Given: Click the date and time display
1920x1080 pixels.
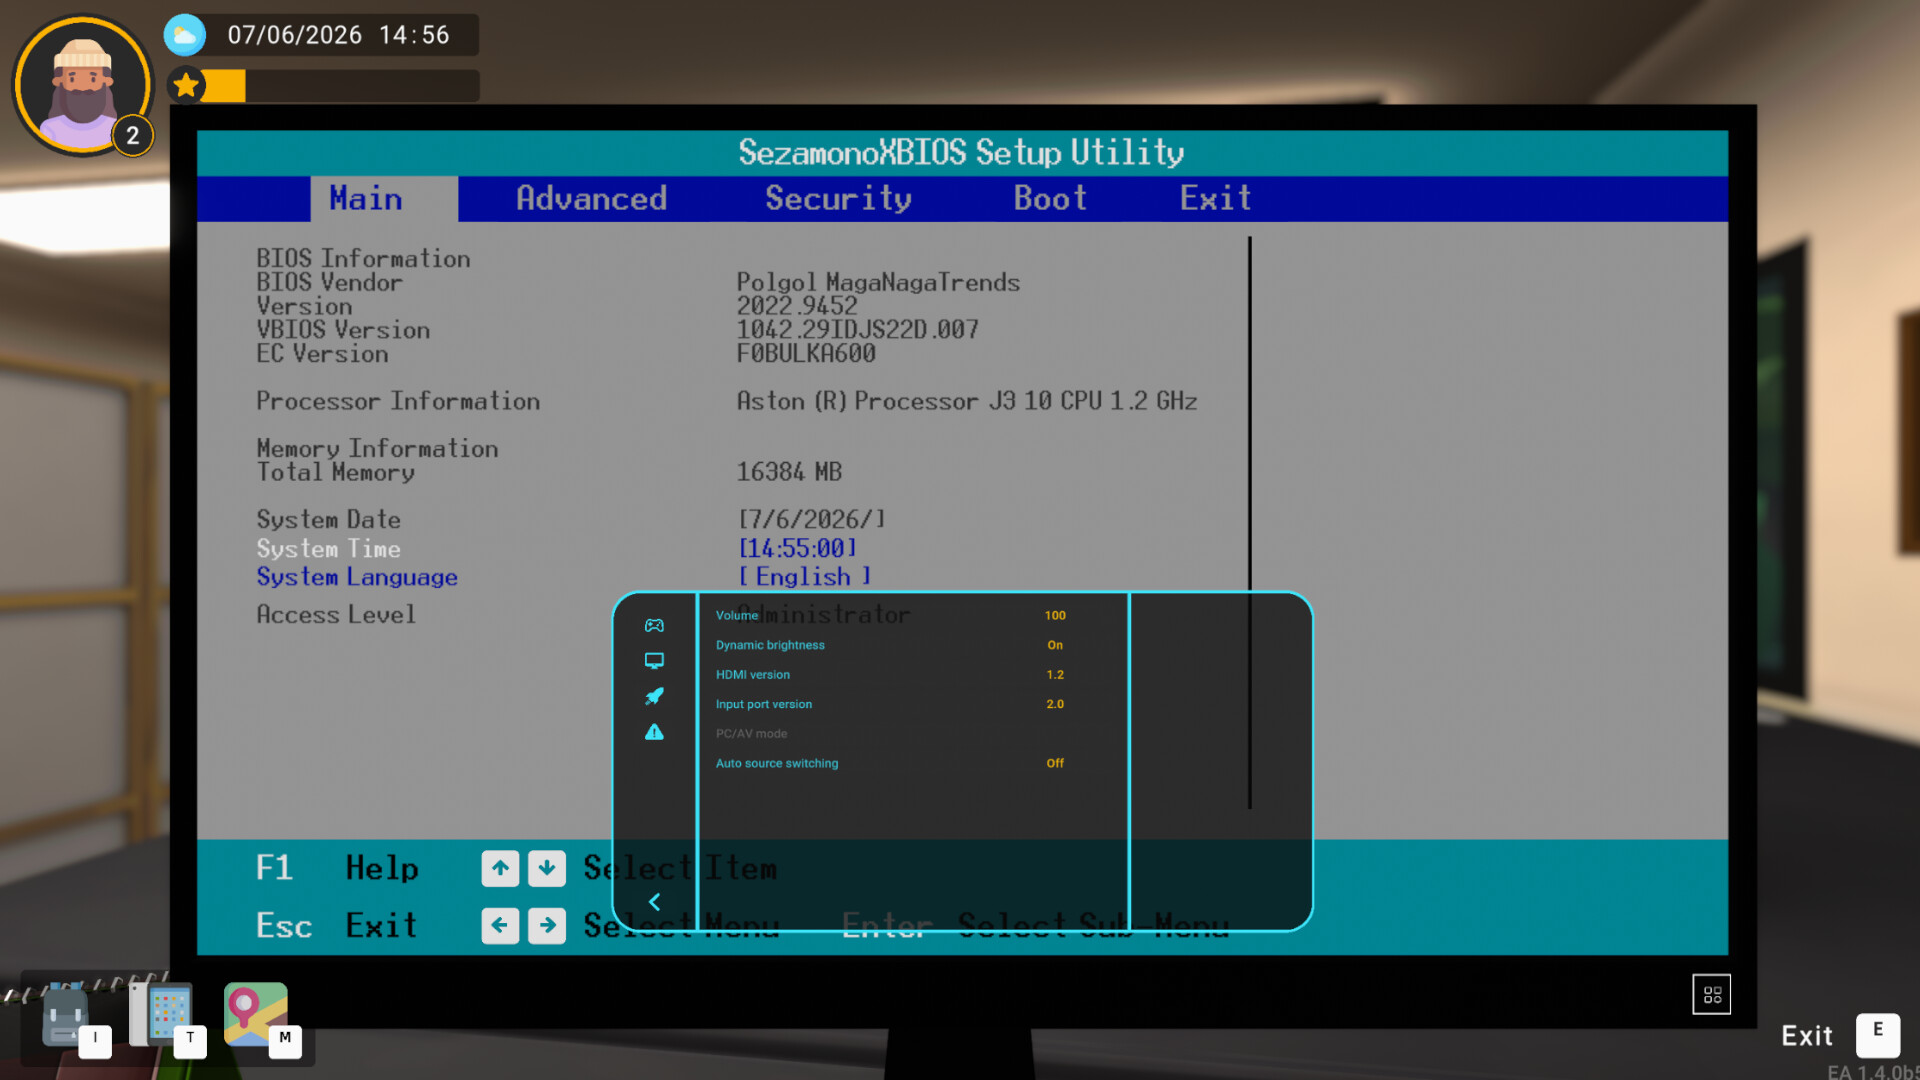Looking at the screenshot, I should [338, 35].
